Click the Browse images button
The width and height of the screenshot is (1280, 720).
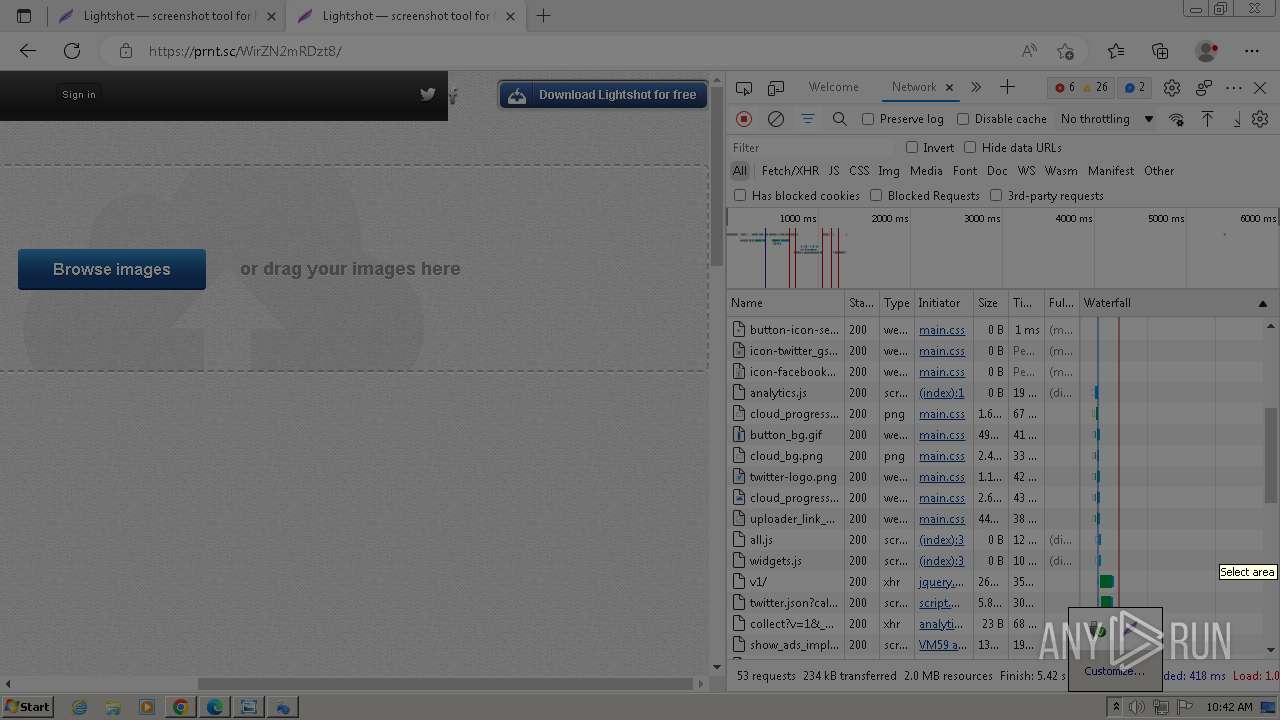[112, 269]
